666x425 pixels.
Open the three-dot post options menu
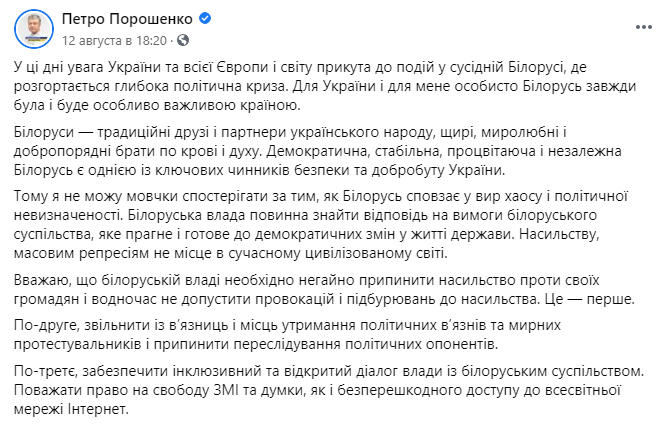click(643, 28)
